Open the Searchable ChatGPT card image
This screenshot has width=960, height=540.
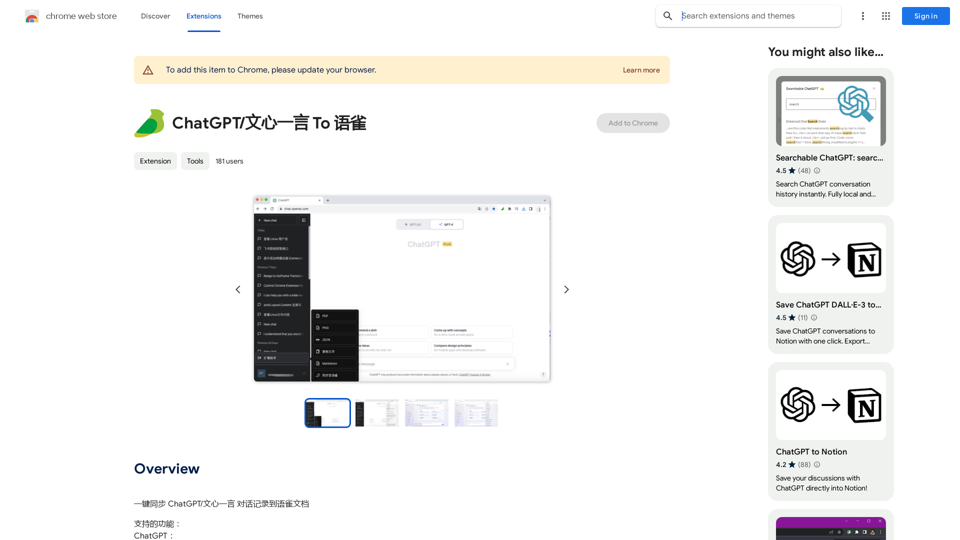click(x=831, y=111)
